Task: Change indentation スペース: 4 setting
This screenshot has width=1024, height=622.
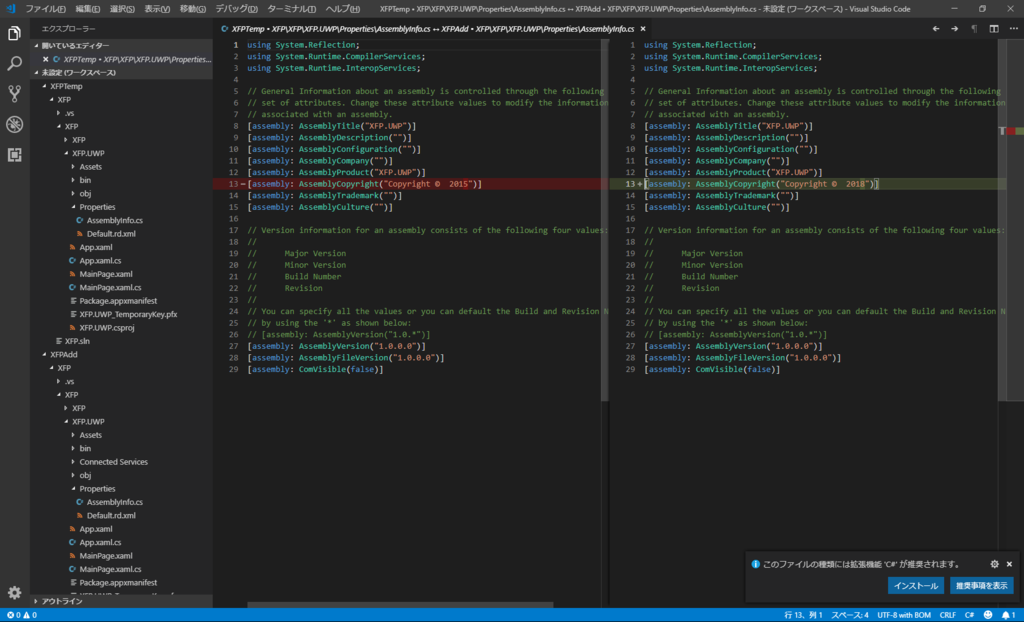Action: (850, 615)
